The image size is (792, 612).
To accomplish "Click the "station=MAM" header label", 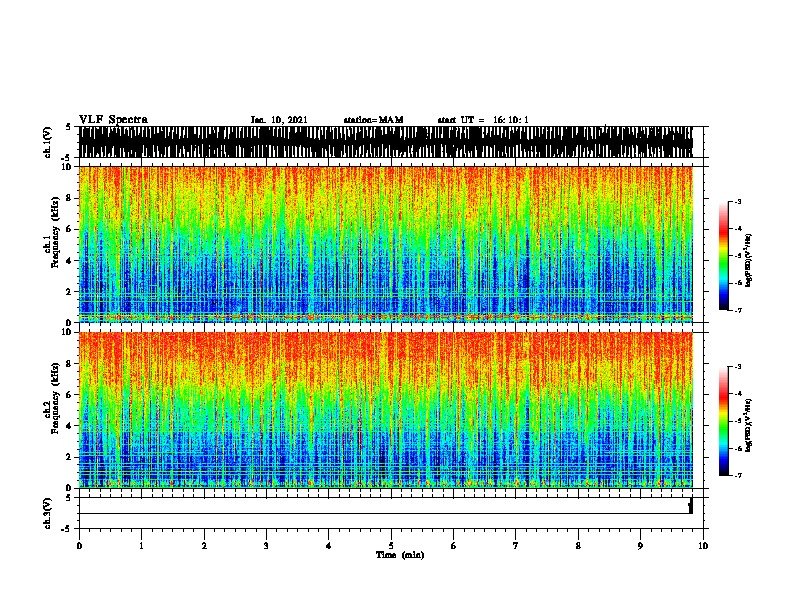I will coord(373,120).
